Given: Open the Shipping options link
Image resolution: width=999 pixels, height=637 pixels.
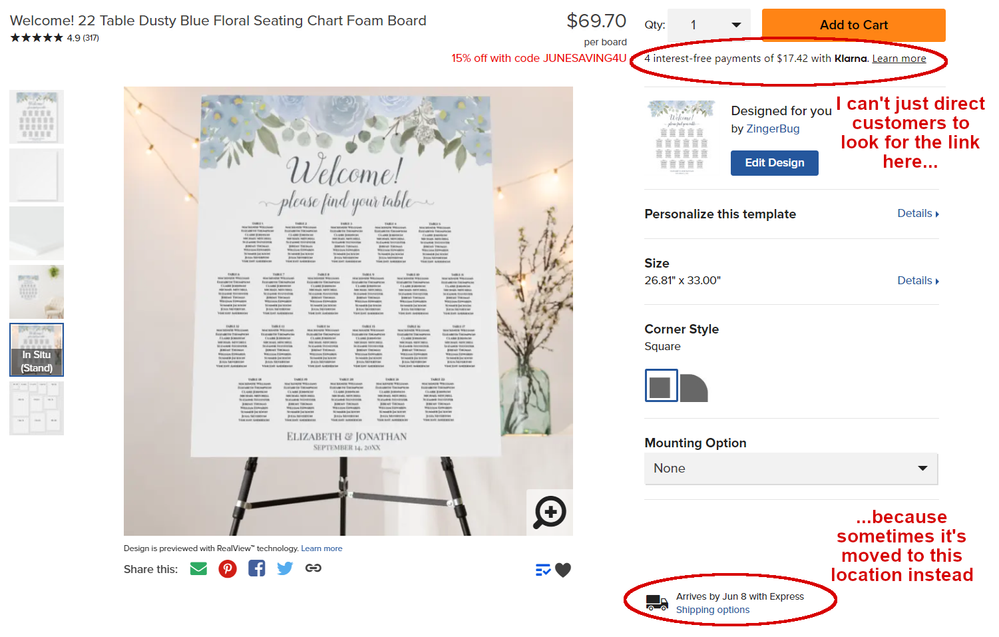Looking at the screenshot, I should (x=712, y=610).
